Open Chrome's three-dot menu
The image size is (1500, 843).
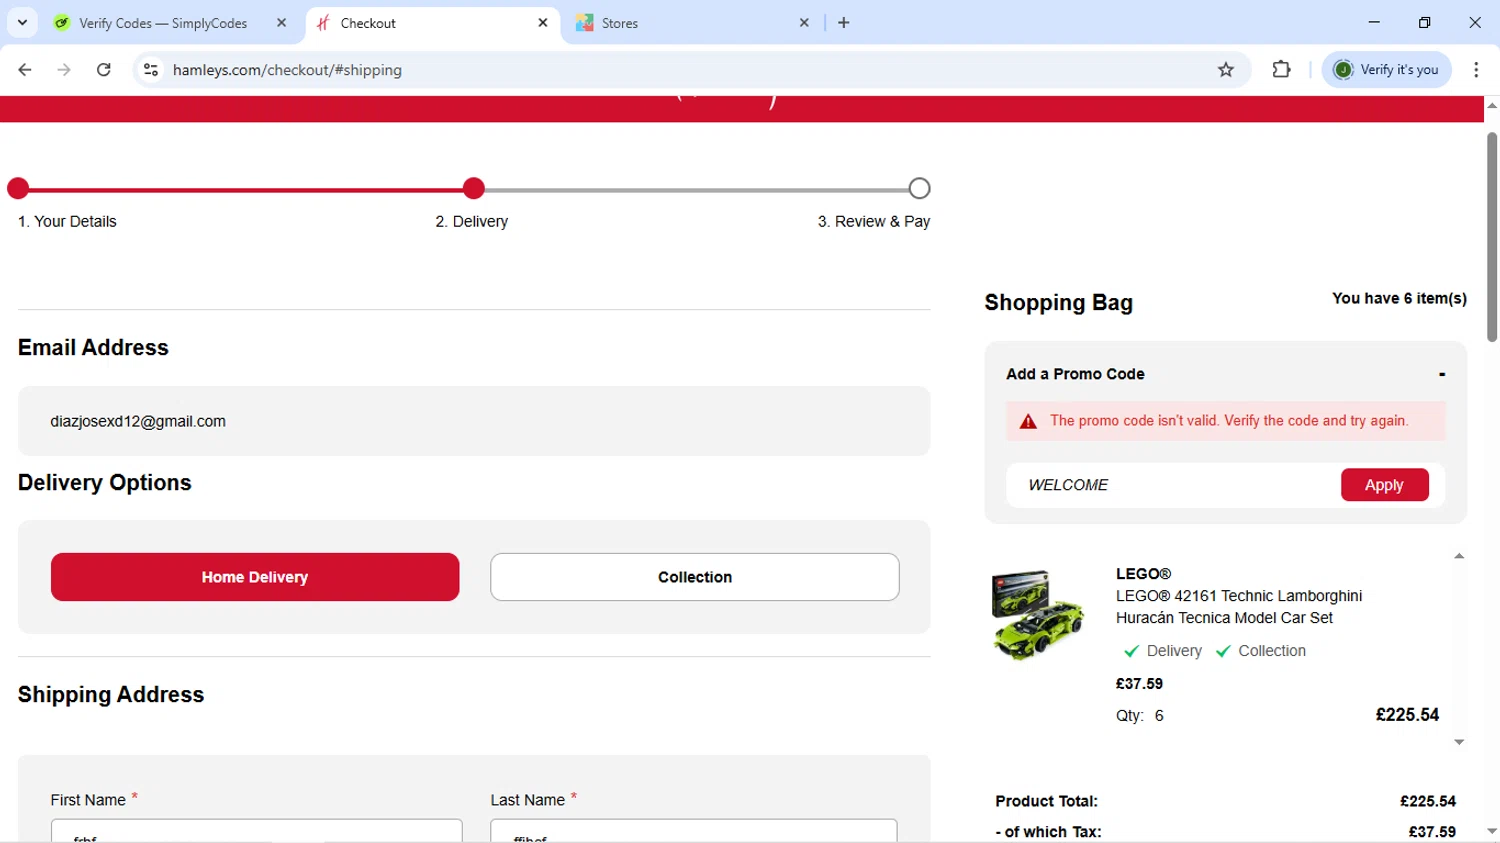[x=1476, y=70]
